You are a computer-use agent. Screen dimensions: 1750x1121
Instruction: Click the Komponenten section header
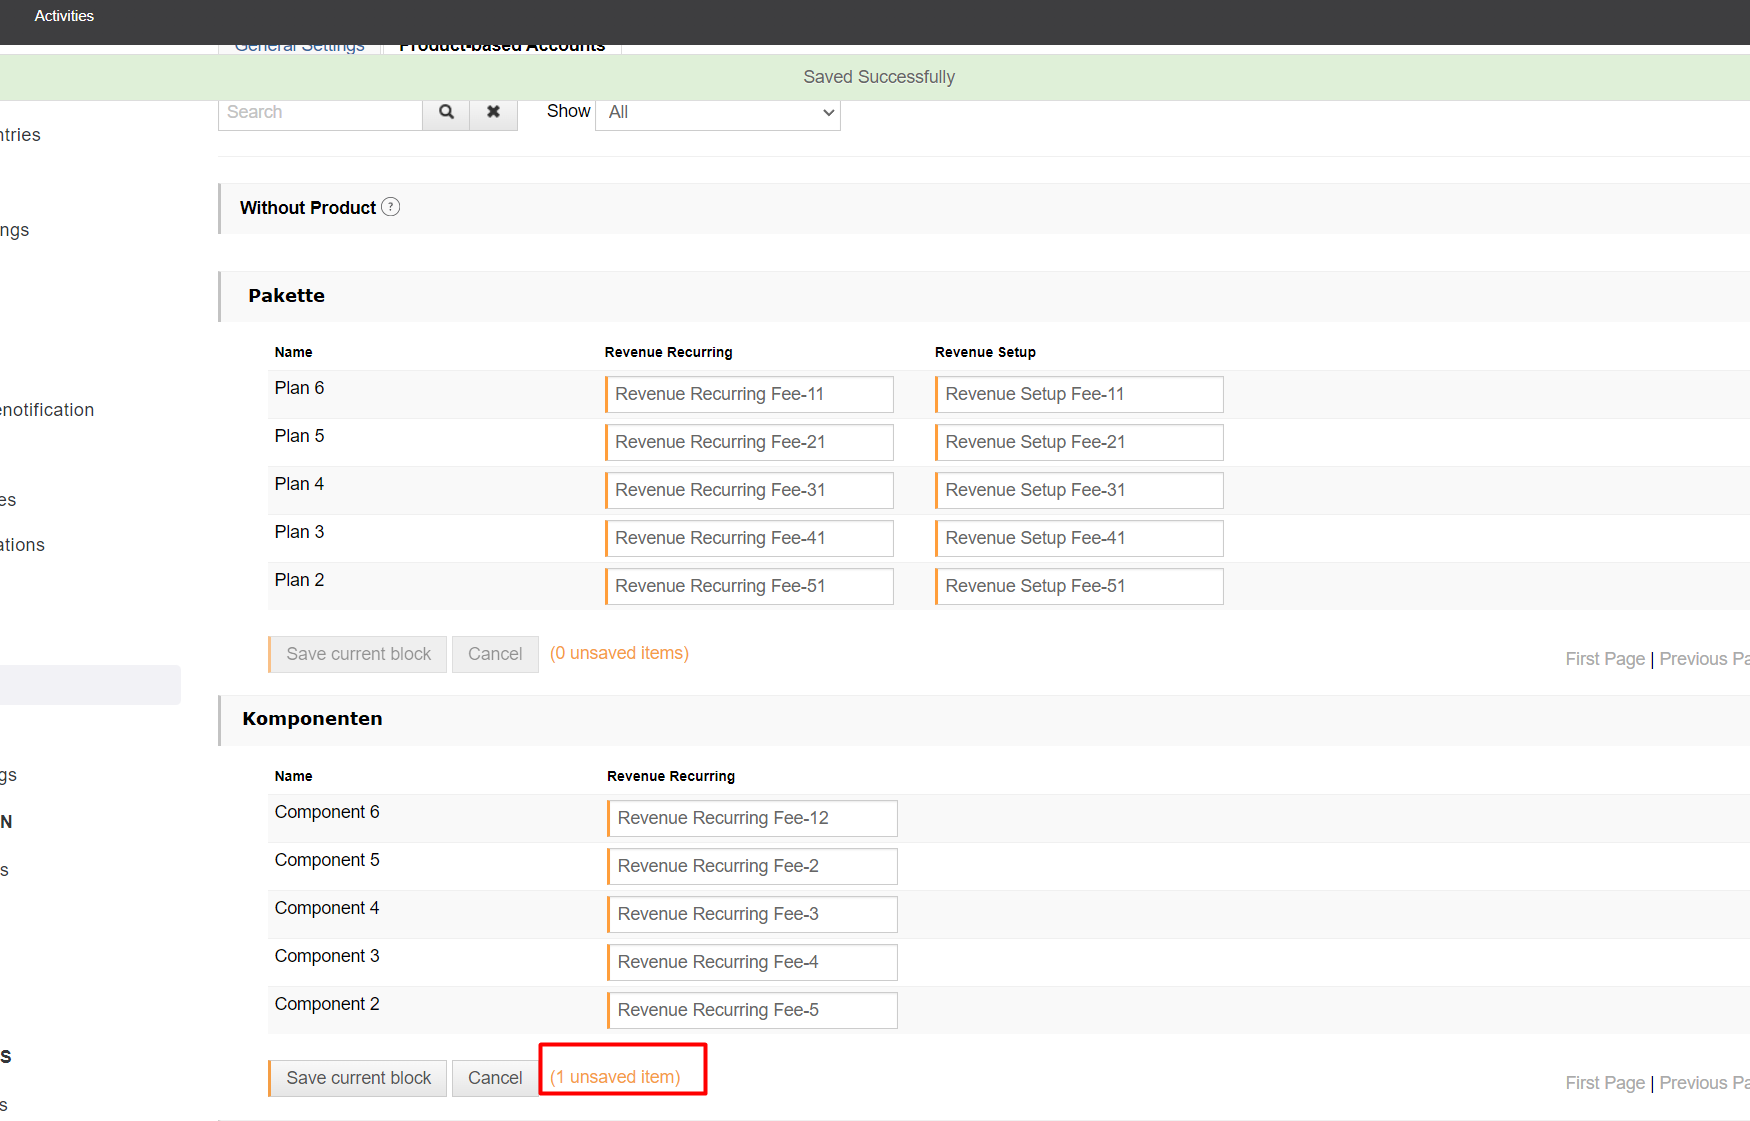click(984, 720)
